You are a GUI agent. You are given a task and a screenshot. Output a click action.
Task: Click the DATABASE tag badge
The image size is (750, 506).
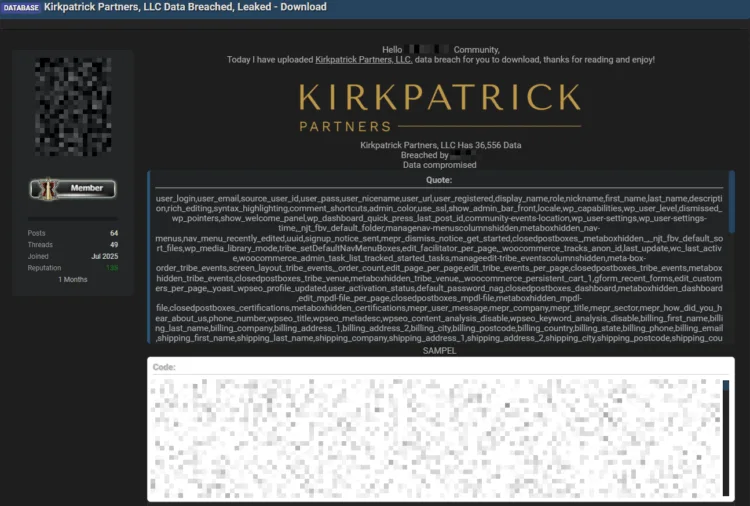[21, 7]
